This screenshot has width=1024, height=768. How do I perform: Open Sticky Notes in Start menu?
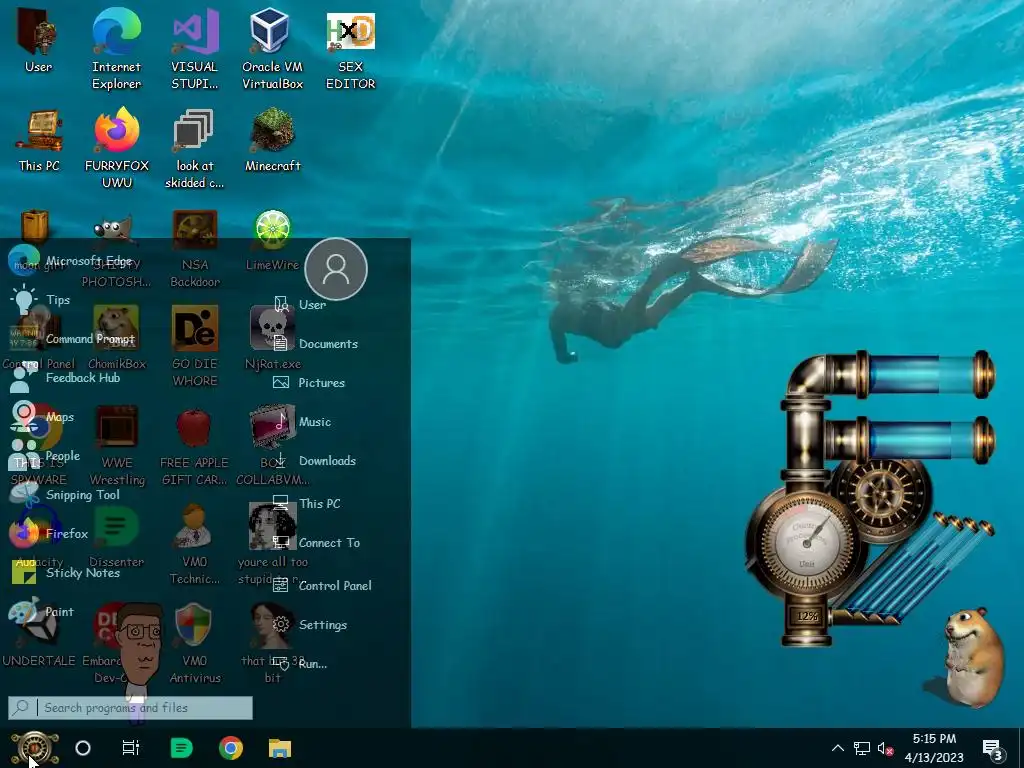click(65, 573)
